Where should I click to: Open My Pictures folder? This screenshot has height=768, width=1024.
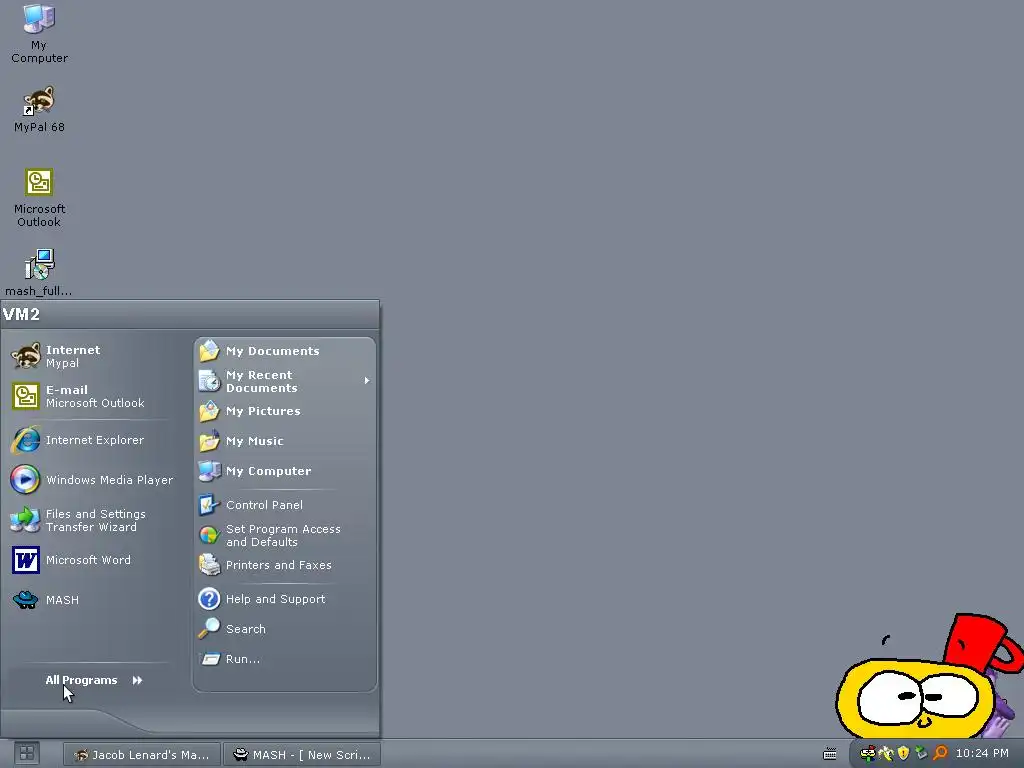285,411
